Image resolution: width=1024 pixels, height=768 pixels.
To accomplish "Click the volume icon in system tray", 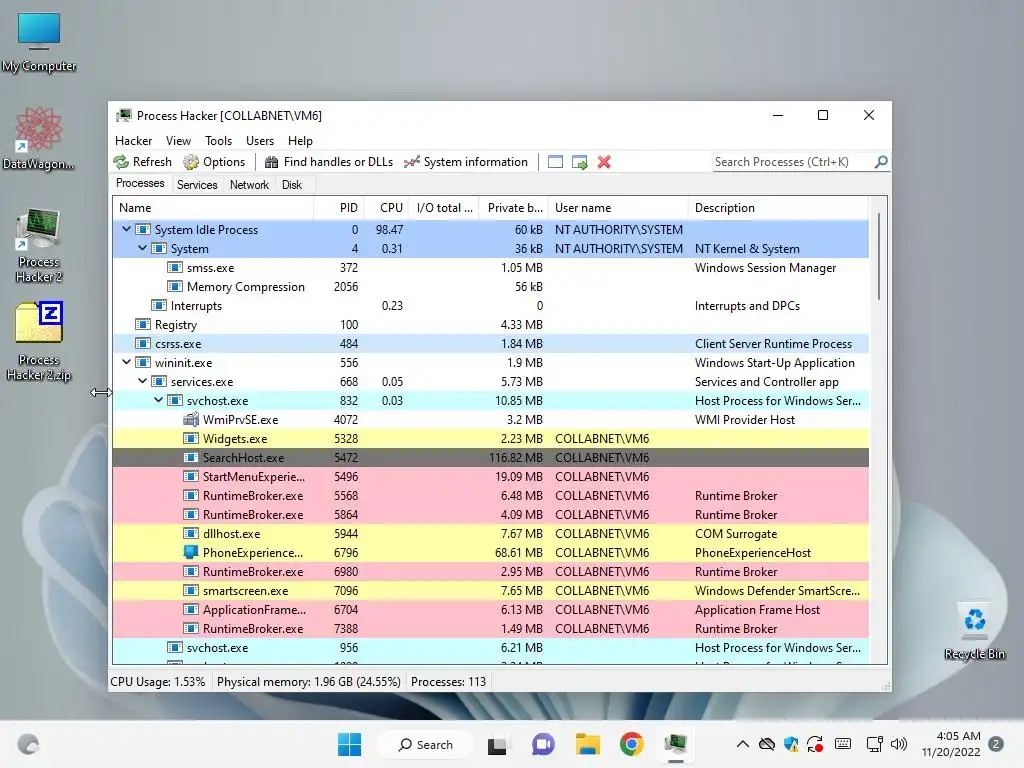I will [x=899, y=744].
